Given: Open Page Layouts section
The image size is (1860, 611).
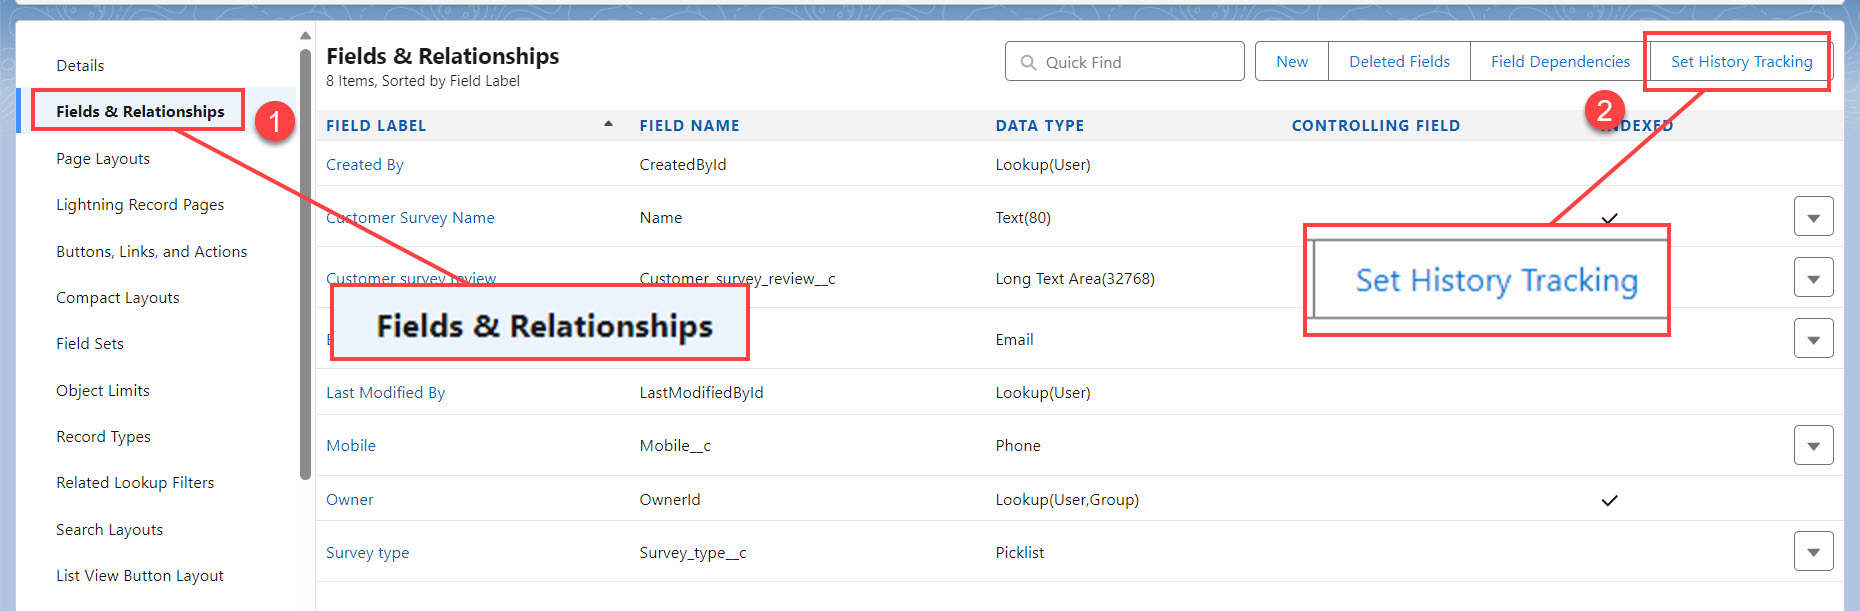Looking at the screenshot, I should [103, 158].
